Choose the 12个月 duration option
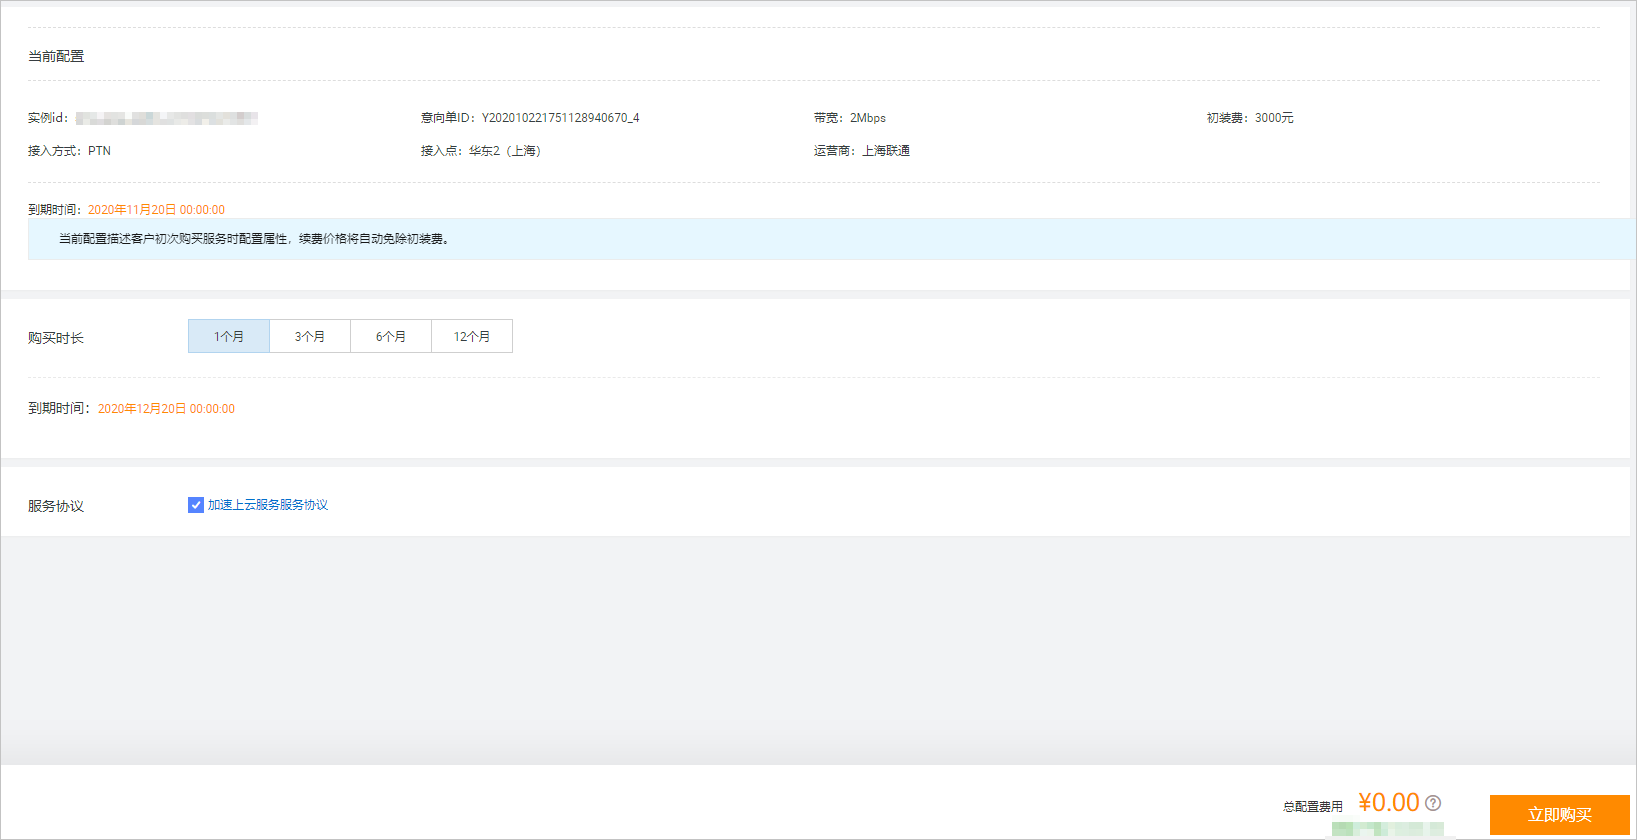 tap(472, 336)
